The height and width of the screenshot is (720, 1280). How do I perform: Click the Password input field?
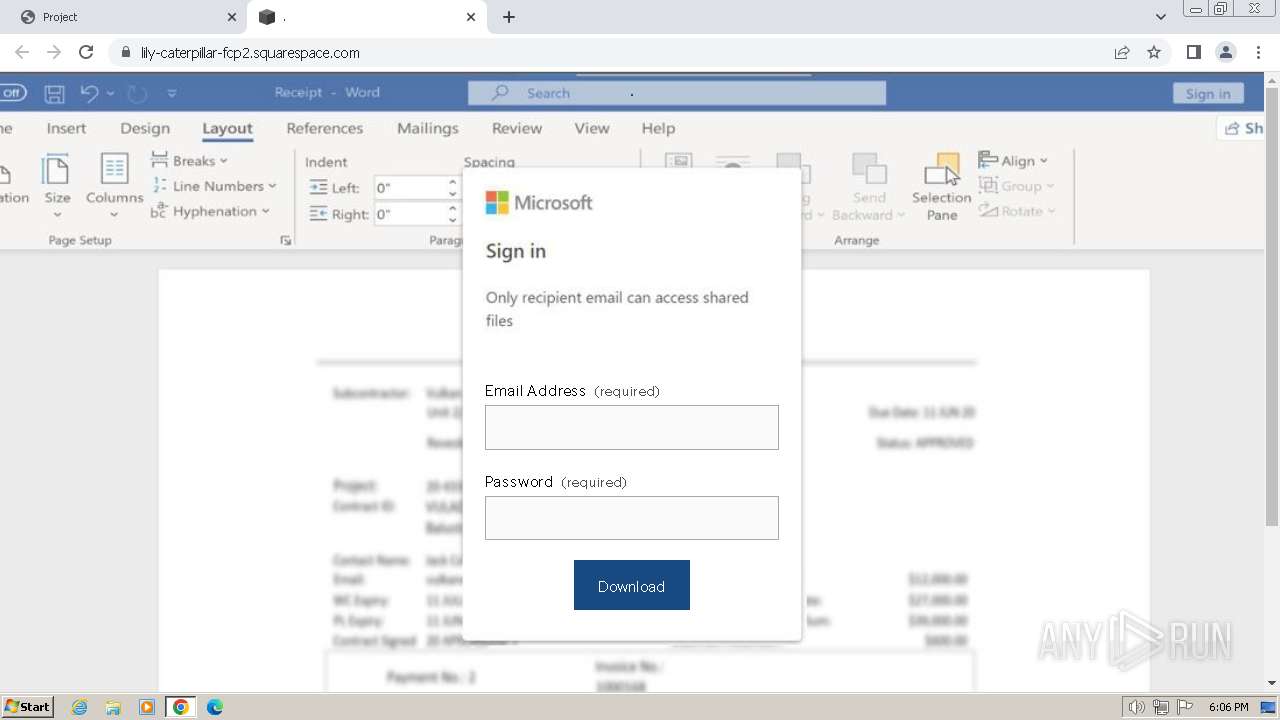pyautogui.click(x=632, y=518)
